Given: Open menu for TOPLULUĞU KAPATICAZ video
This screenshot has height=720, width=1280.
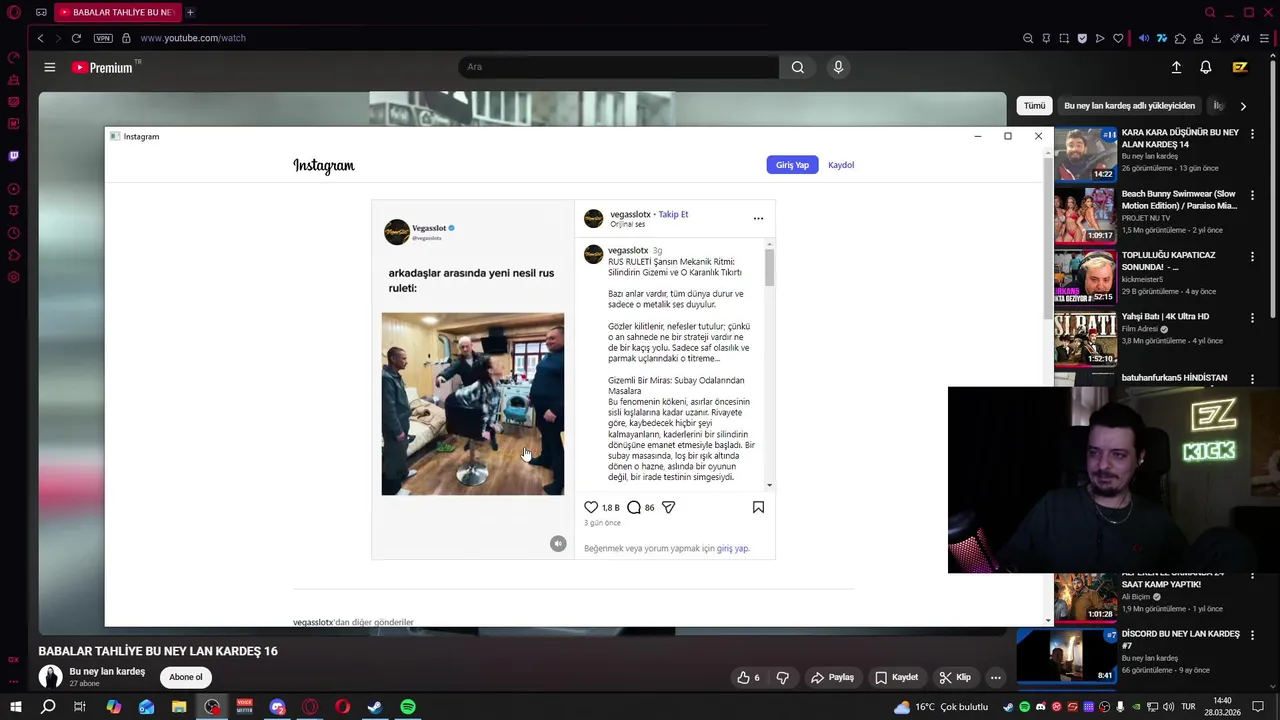Looking at the screenshot, I should point(1252,257).
